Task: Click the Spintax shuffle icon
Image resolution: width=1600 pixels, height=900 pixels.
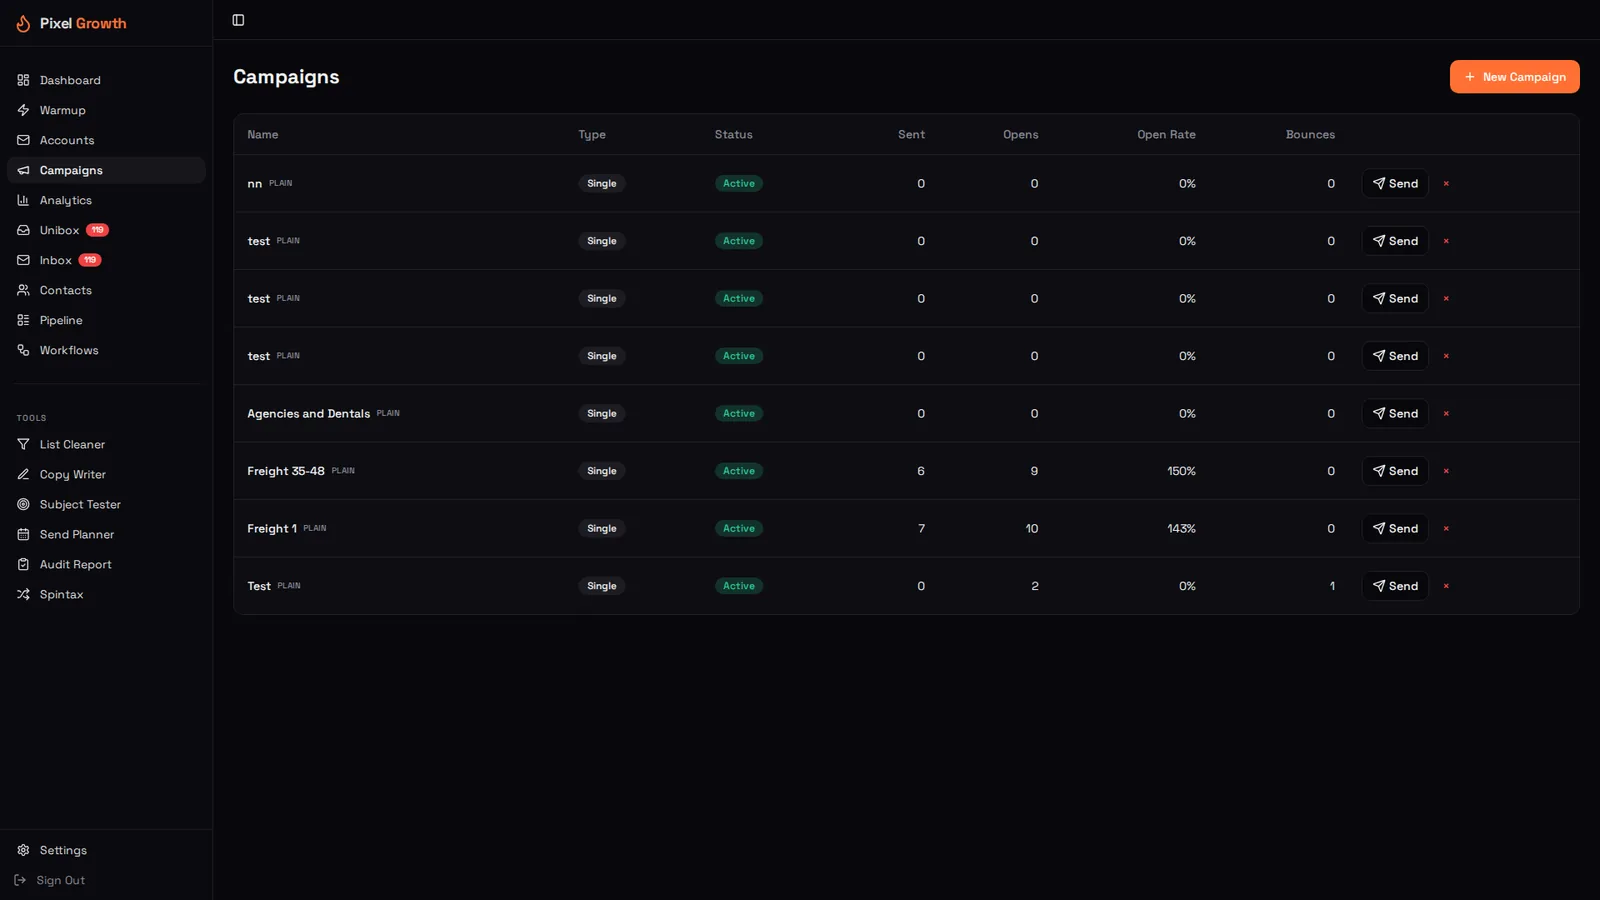Action: point(23,594)
